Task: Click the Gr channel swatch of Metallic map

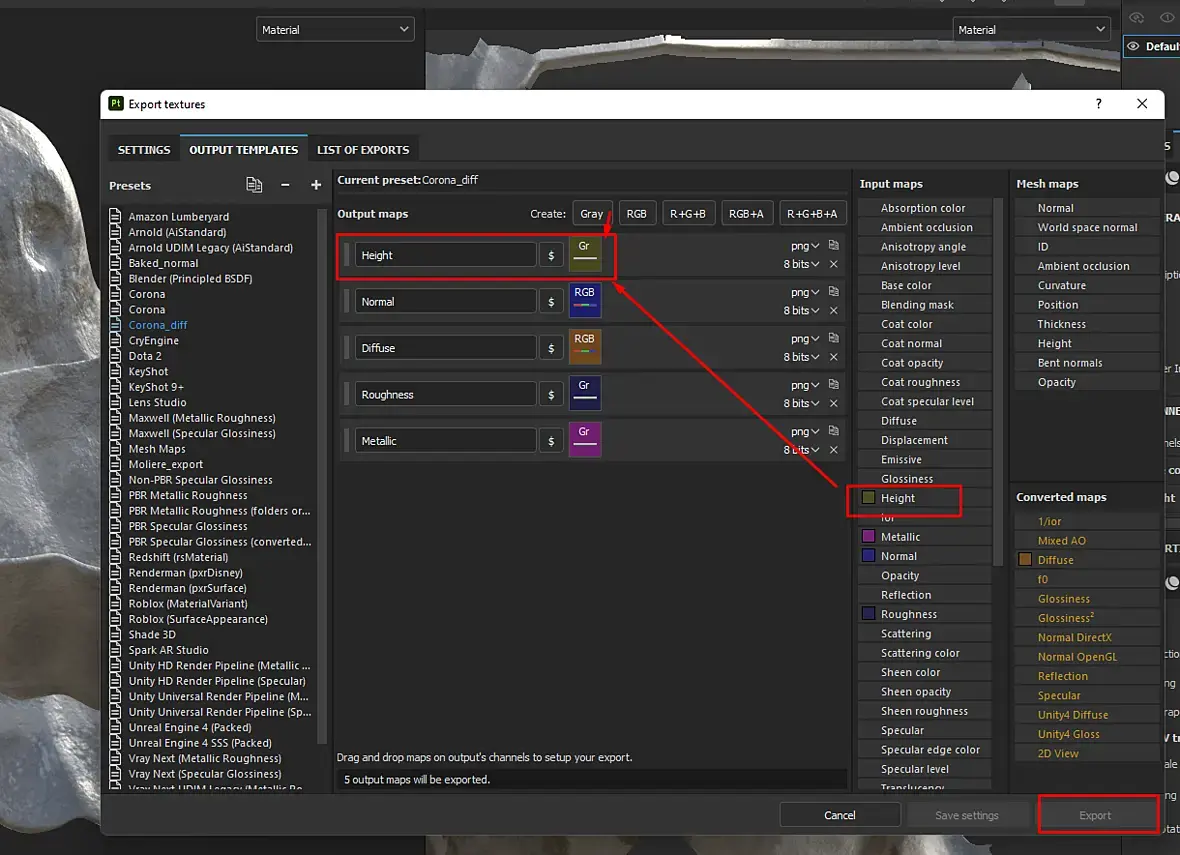Action: 584,440
